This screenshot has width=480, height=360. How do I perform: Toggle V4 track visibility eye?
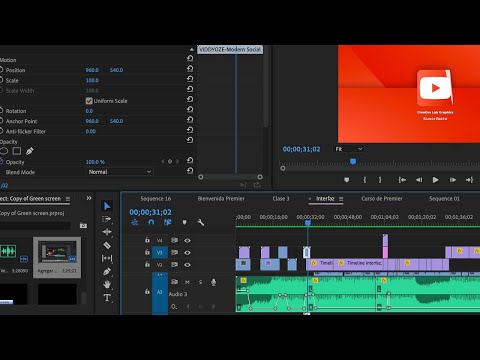[187, 240]
